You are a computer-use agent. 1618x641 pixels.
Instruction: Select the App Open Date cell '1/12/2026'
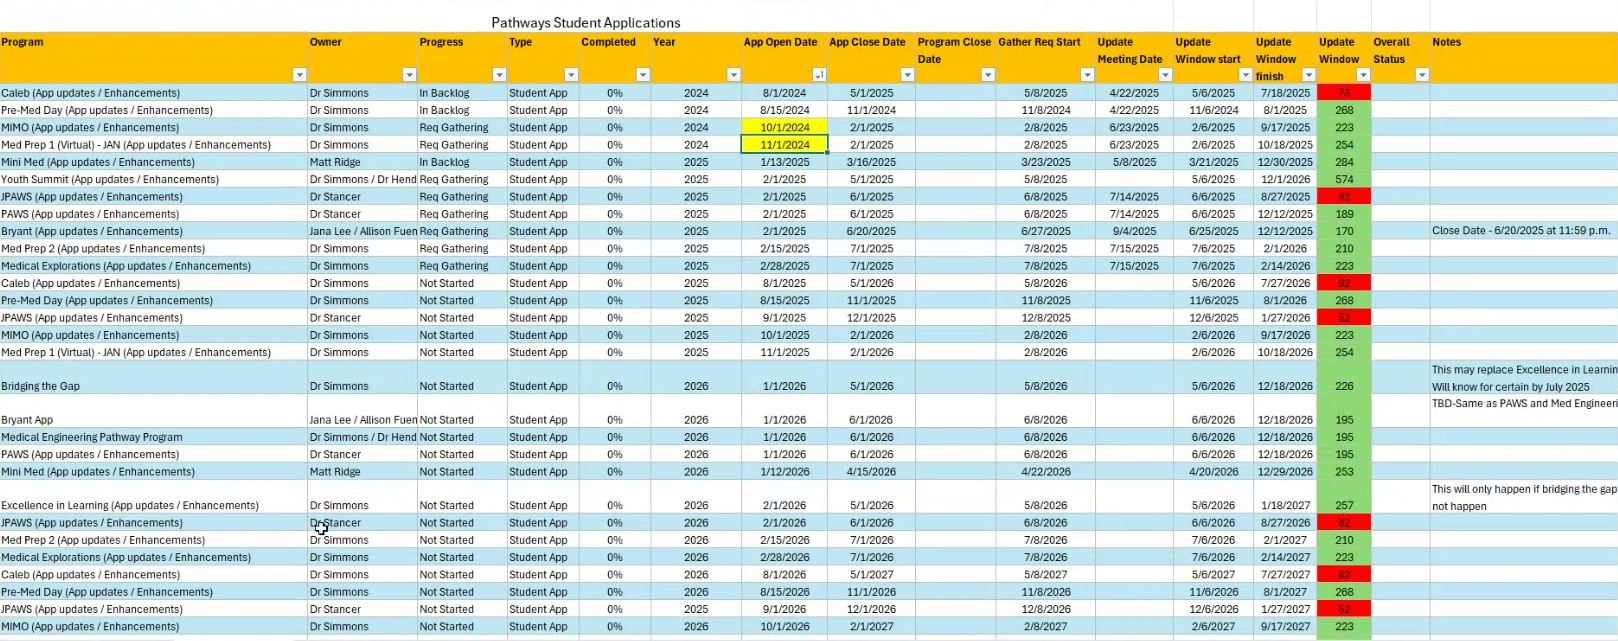pyautogui.click(x=784, y=472)
